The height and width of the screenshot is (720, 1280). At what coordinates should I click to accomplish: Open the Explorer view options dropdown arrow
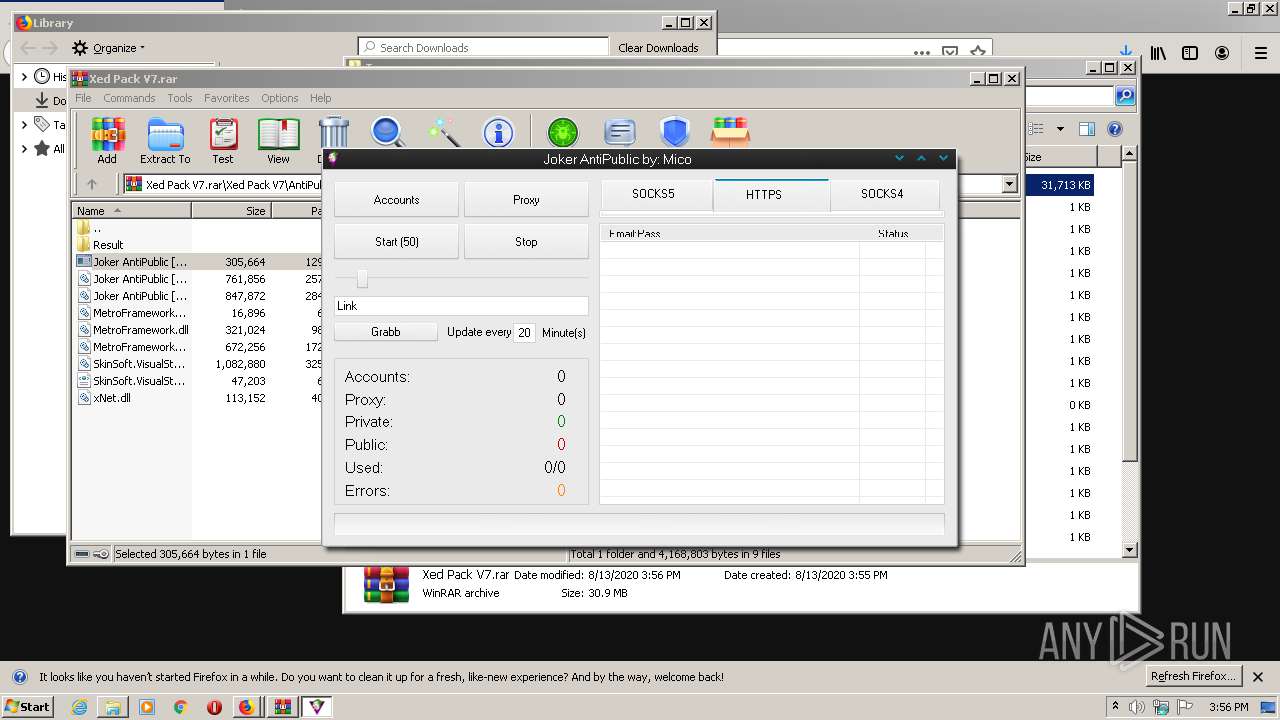1060,129
